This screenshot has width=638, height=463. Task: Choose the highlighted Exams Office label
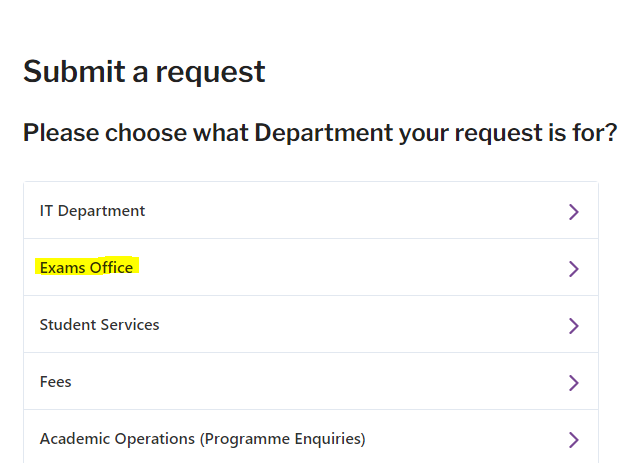click(x=86, y=268)
